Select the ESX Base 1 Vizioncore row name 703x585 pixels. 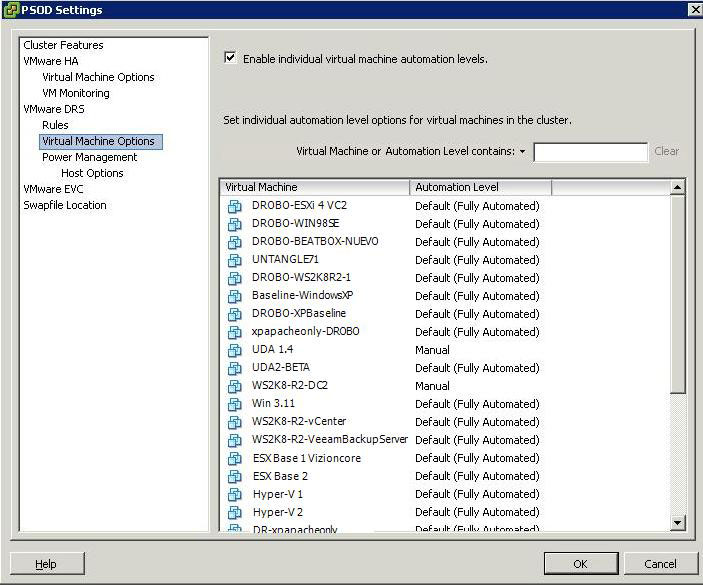coord(307,458)
